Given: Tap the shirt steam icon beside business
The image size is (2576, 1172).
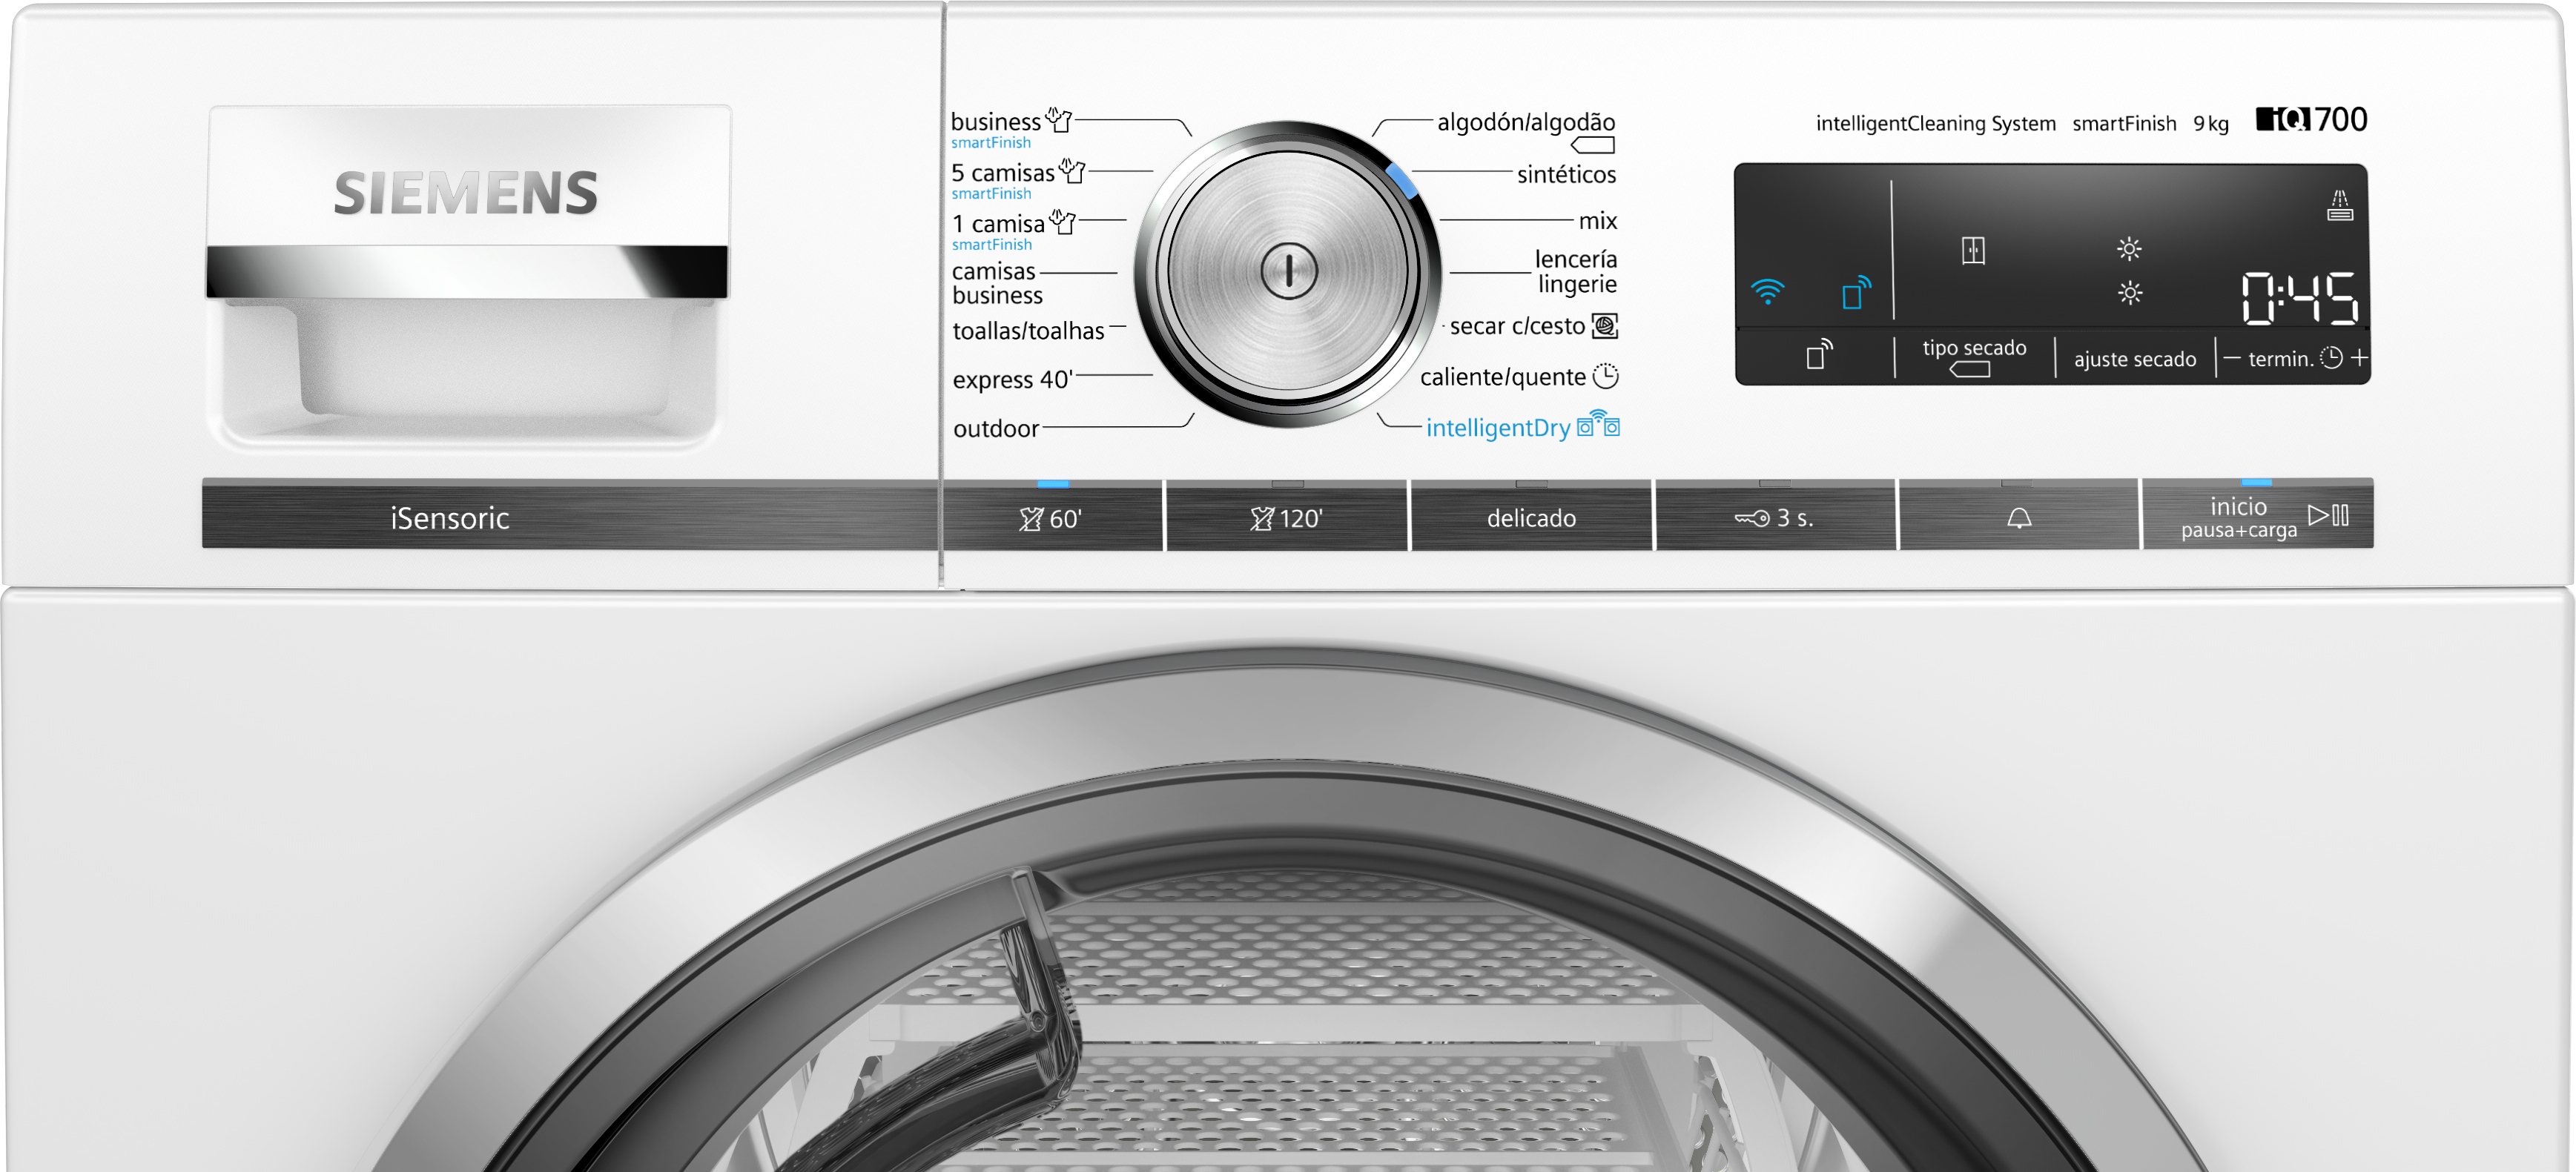Looking at the screenshot, I should coord(1059,119).
